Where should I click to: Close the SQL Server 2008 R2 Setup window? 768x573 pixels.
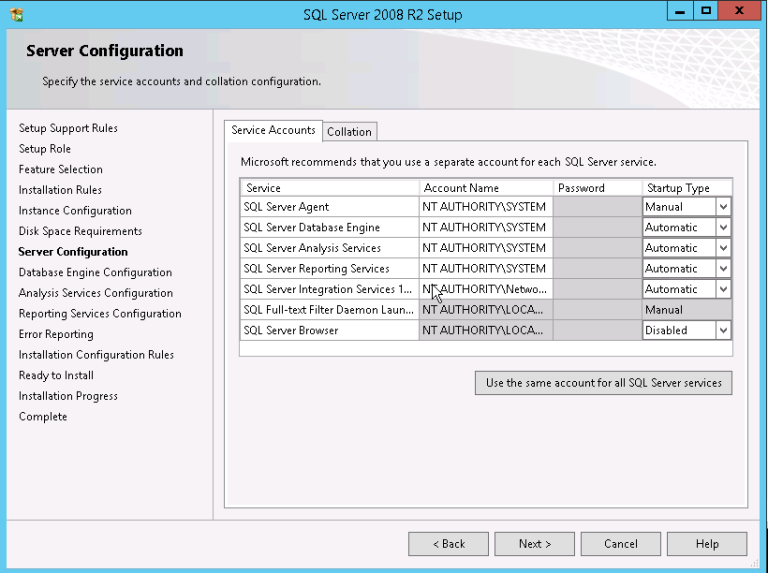click(740, 11)
